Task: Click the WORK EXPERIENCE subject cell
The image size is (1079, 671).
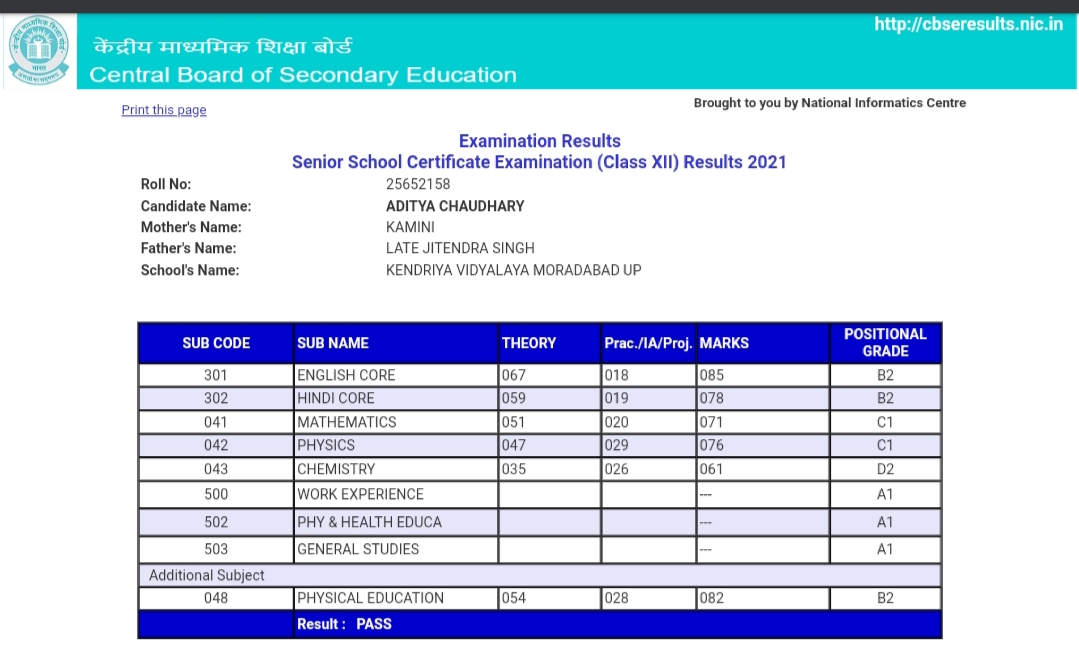Action: click(396, 495)
